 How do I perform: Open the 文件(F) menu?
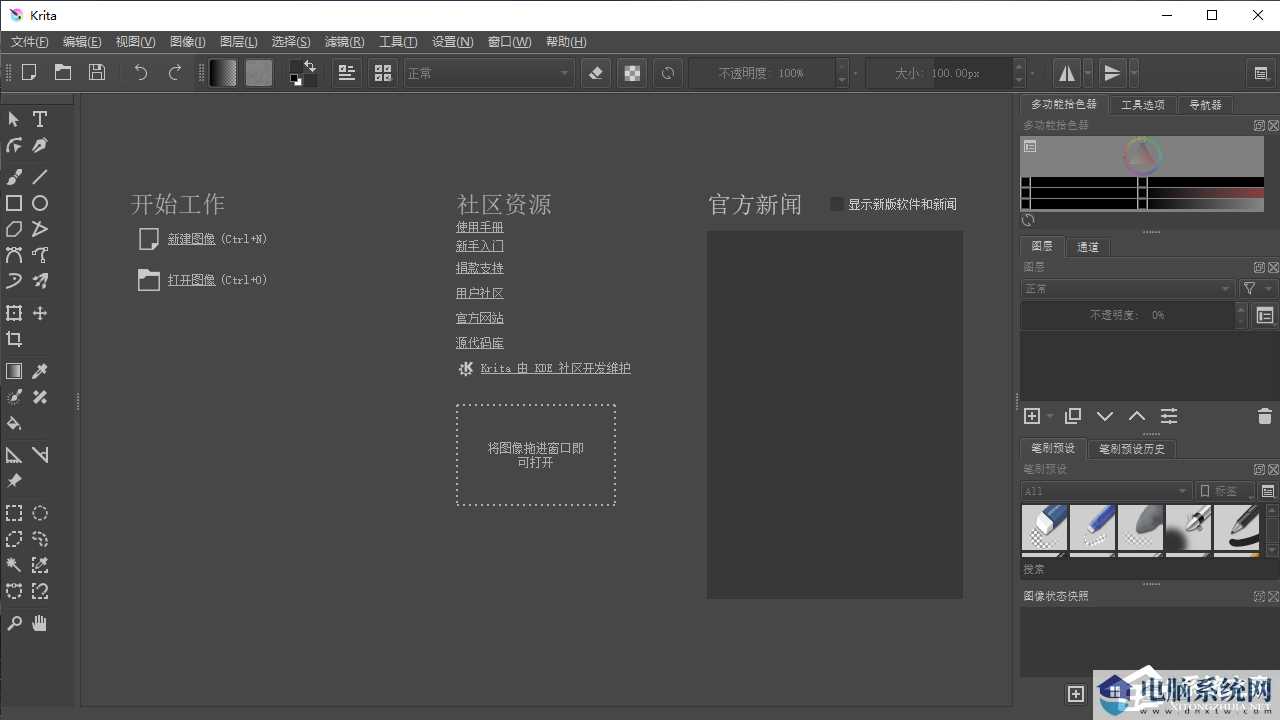pyautogui.click(x=30, y=42)
